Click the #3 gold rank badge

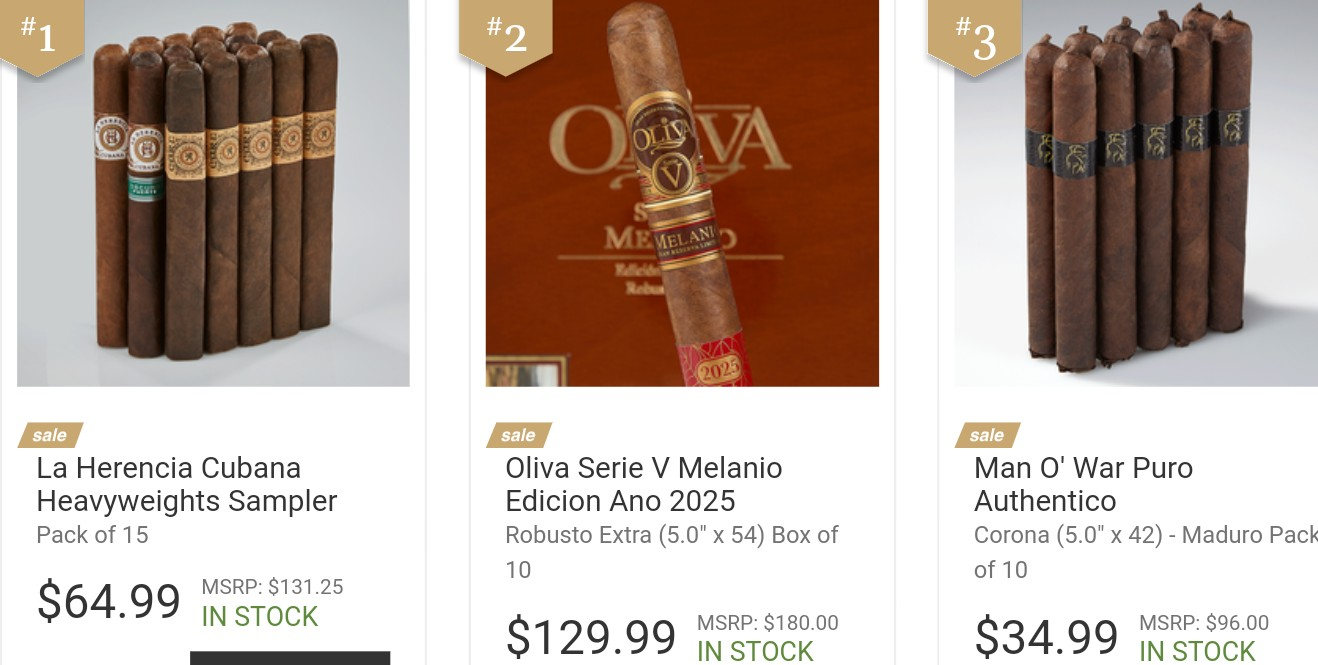point(974,34)
